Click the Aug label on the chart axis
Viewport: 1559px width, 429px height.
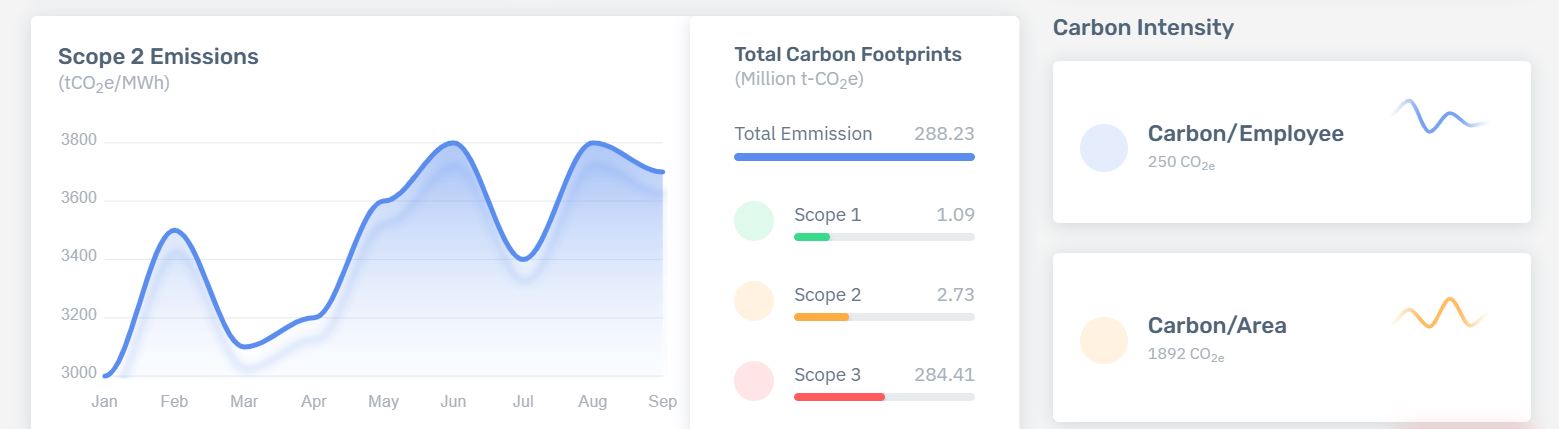coord(592,402)
